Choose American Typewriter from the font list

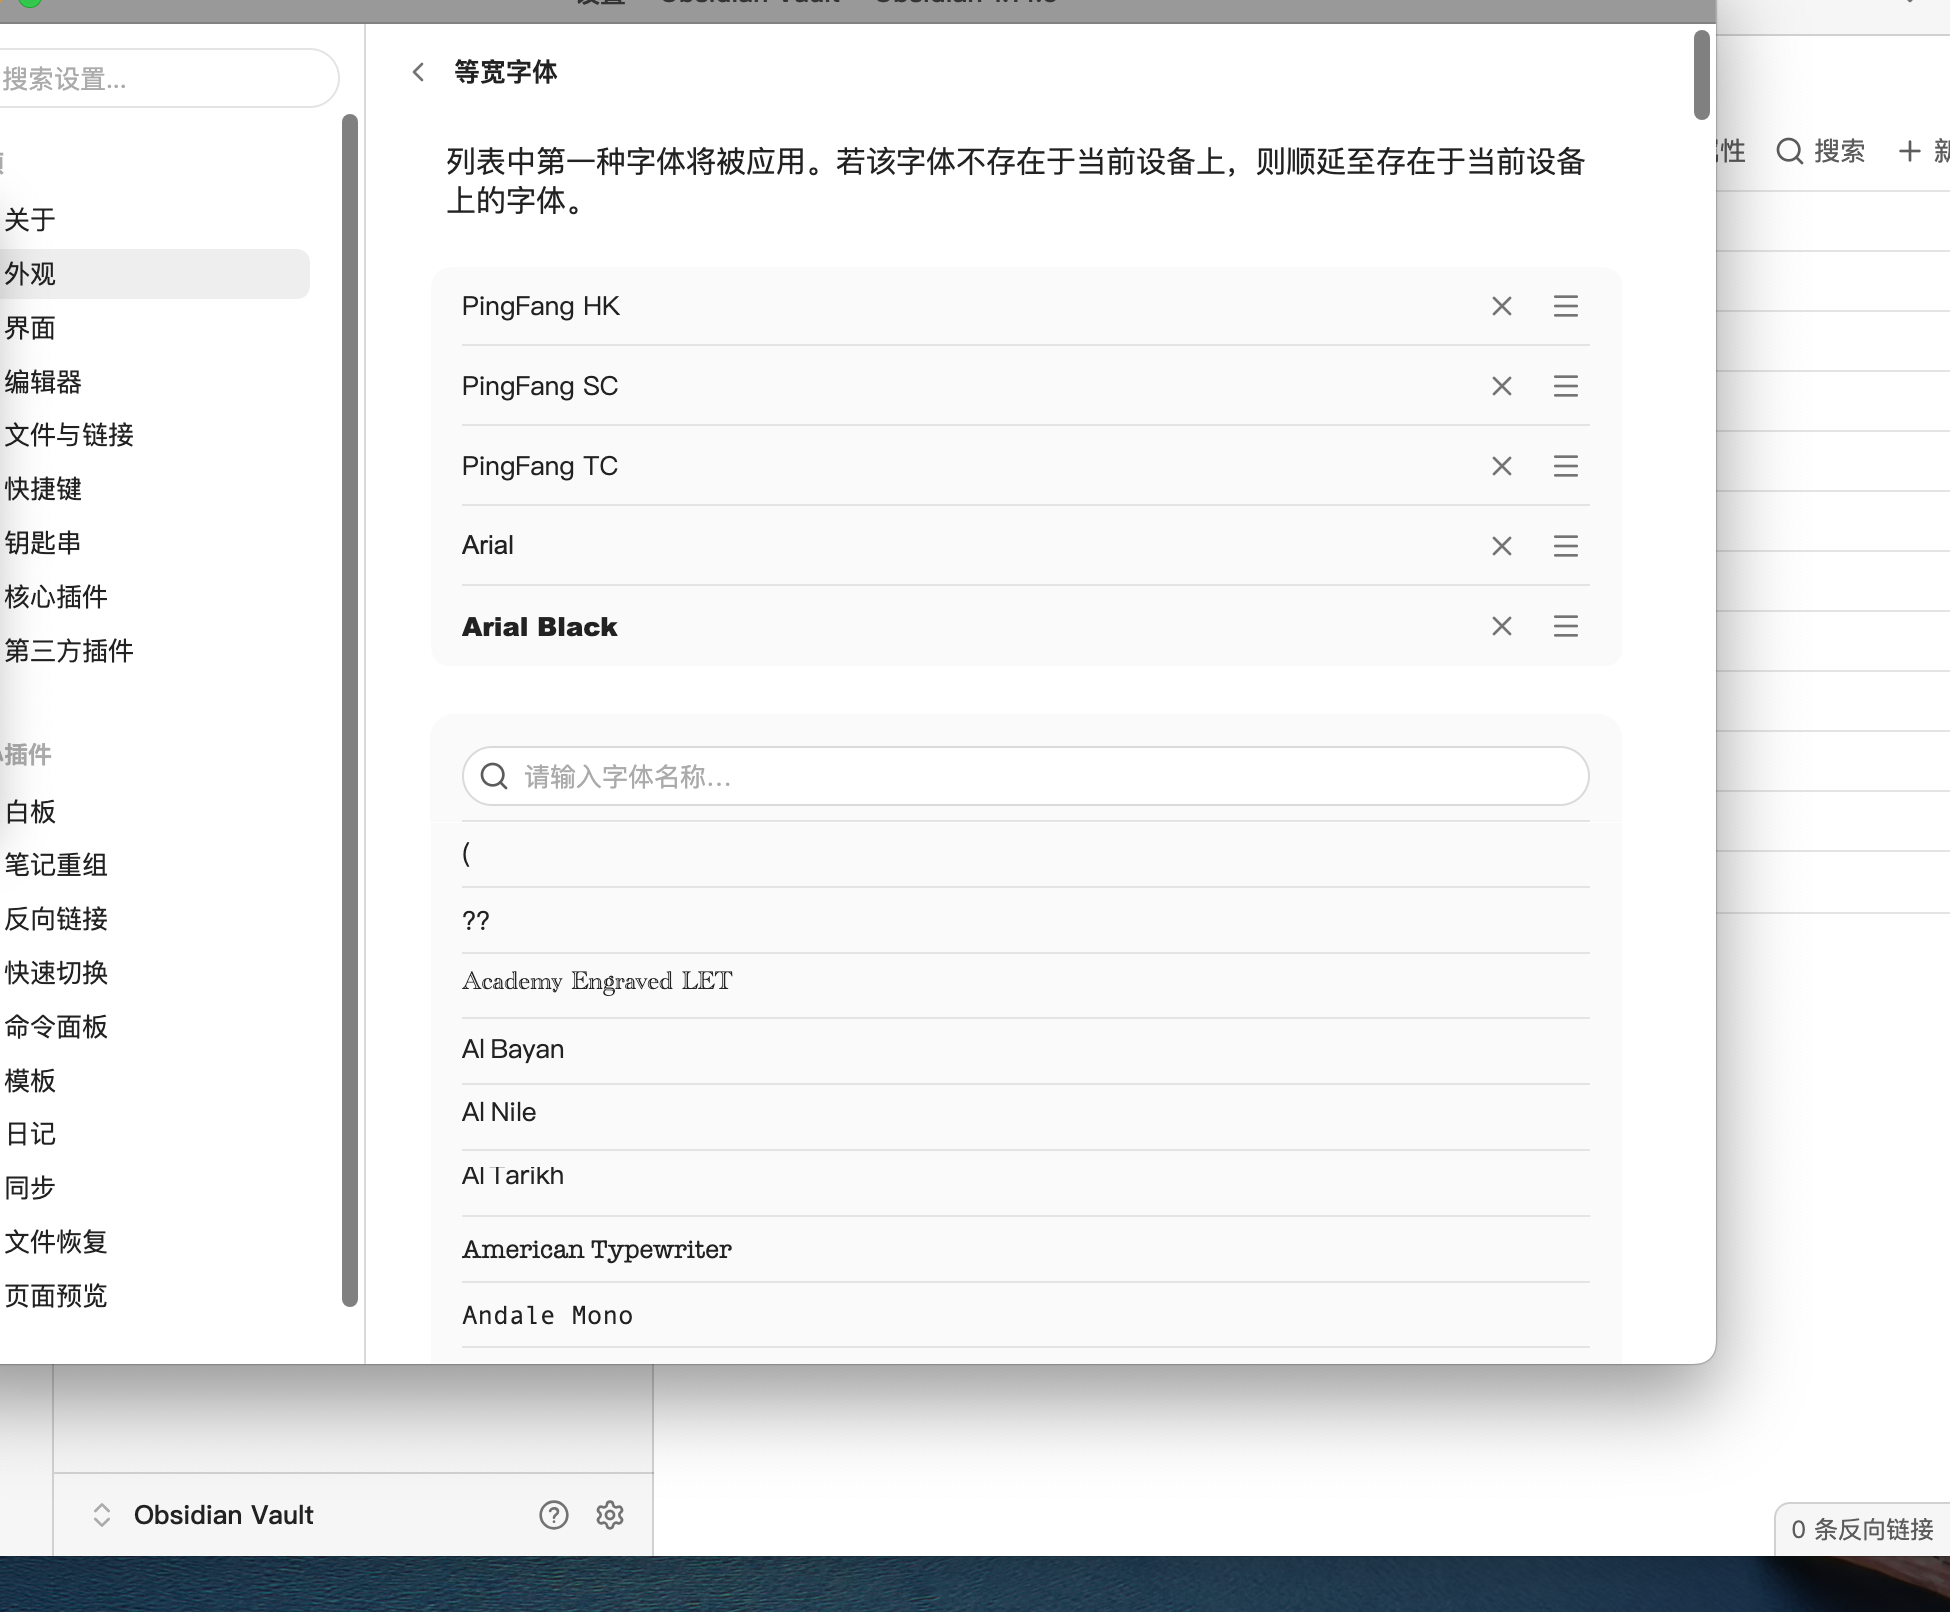click(x=1025, y=1249)
